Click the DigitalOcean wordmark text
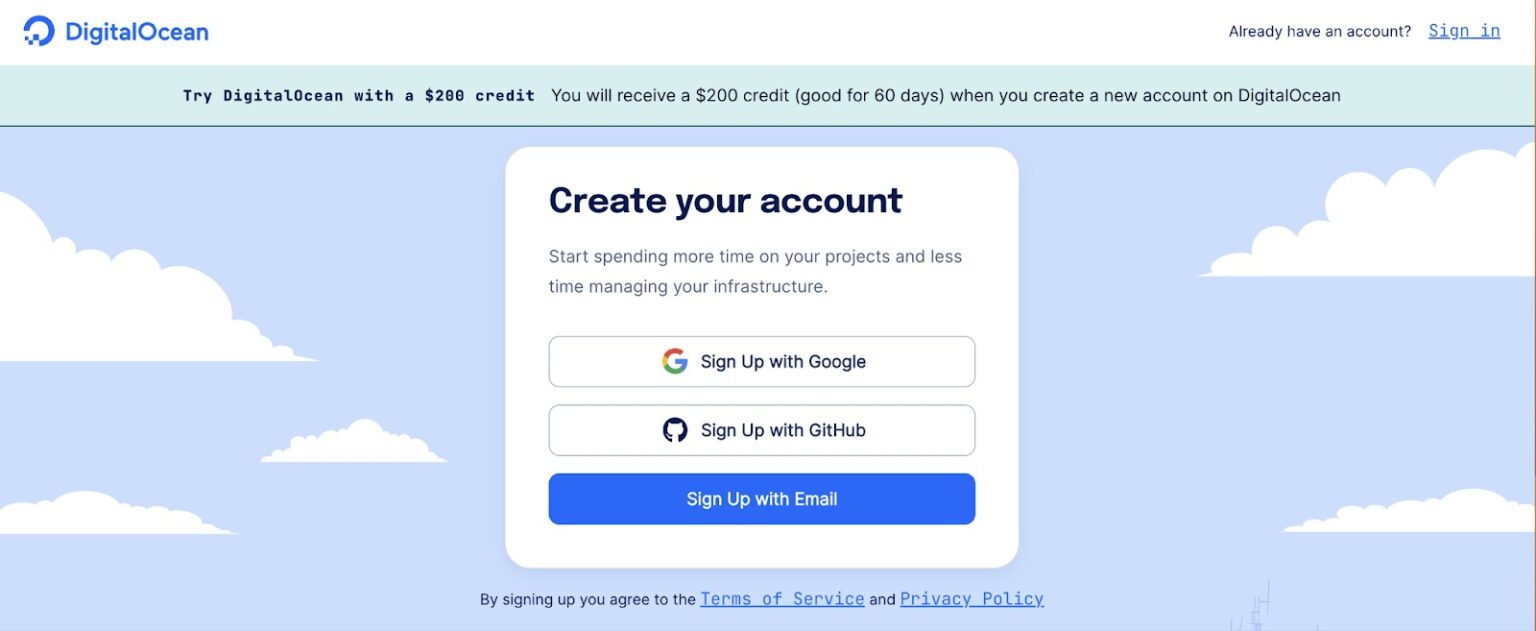 point(138,31)
